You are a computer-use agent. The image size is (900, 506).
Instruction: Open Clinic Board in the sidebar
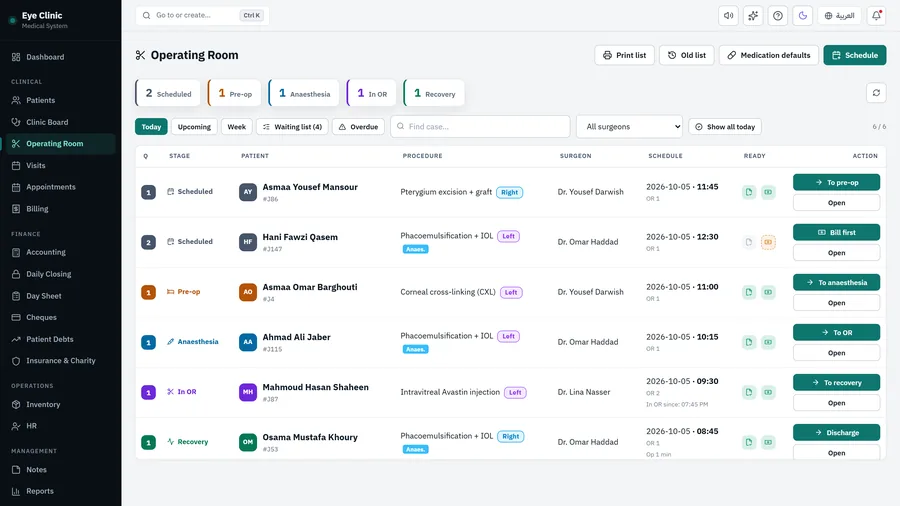click(x=60, y=122)
